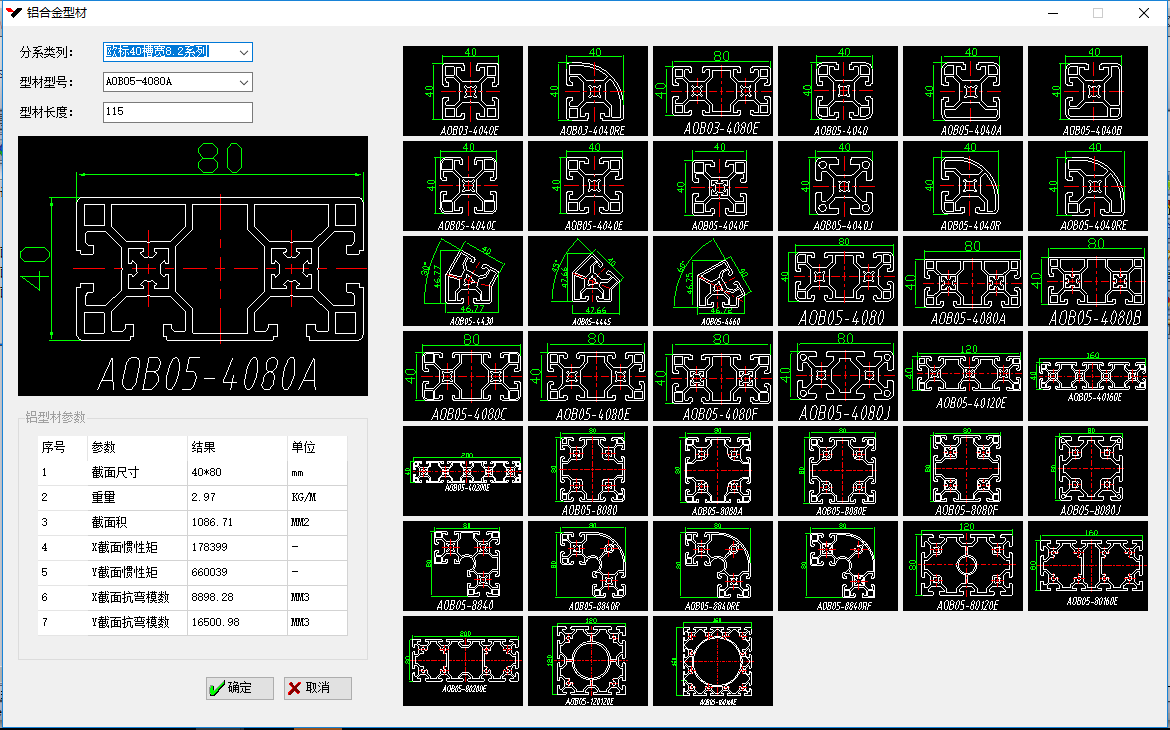Select the AOB05-4080B profile thumbnail
Viewport: 1170px width, 730px height.
pyautogui.click(x=1088, y=281)
